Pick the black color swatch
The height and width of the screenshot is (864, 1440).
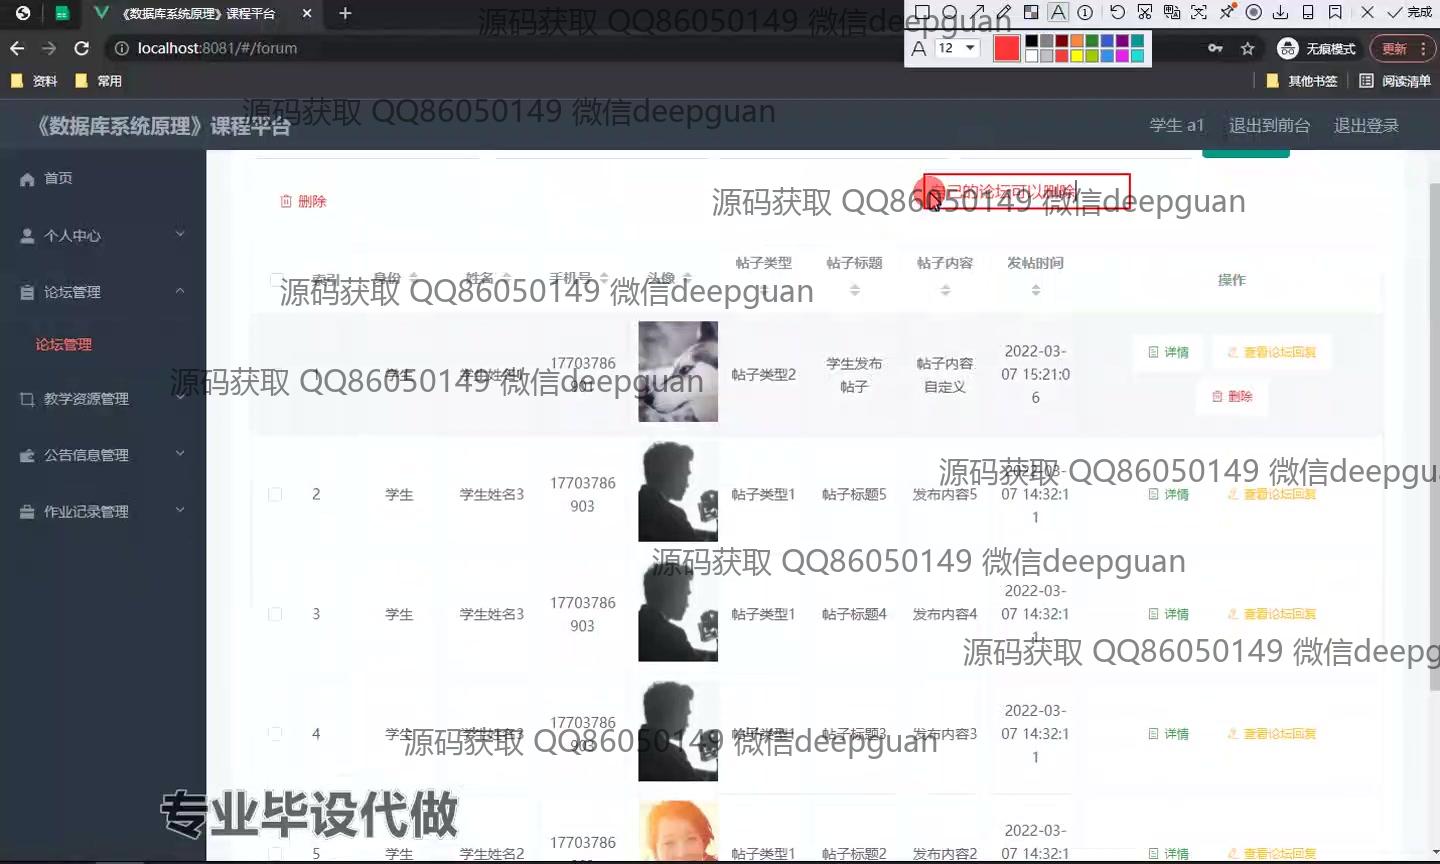[x=1032, y=41]
